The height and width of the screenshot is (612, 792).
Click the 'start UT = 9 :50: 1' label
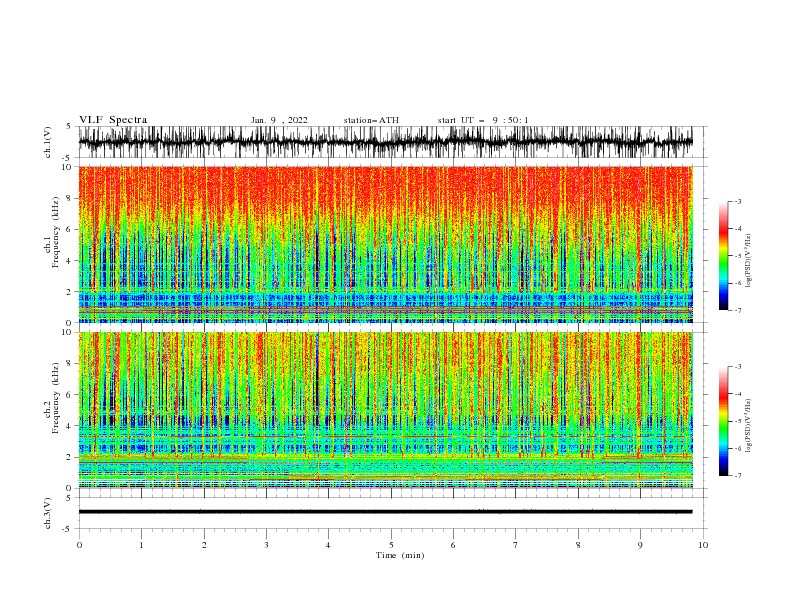tap(483, 120)
